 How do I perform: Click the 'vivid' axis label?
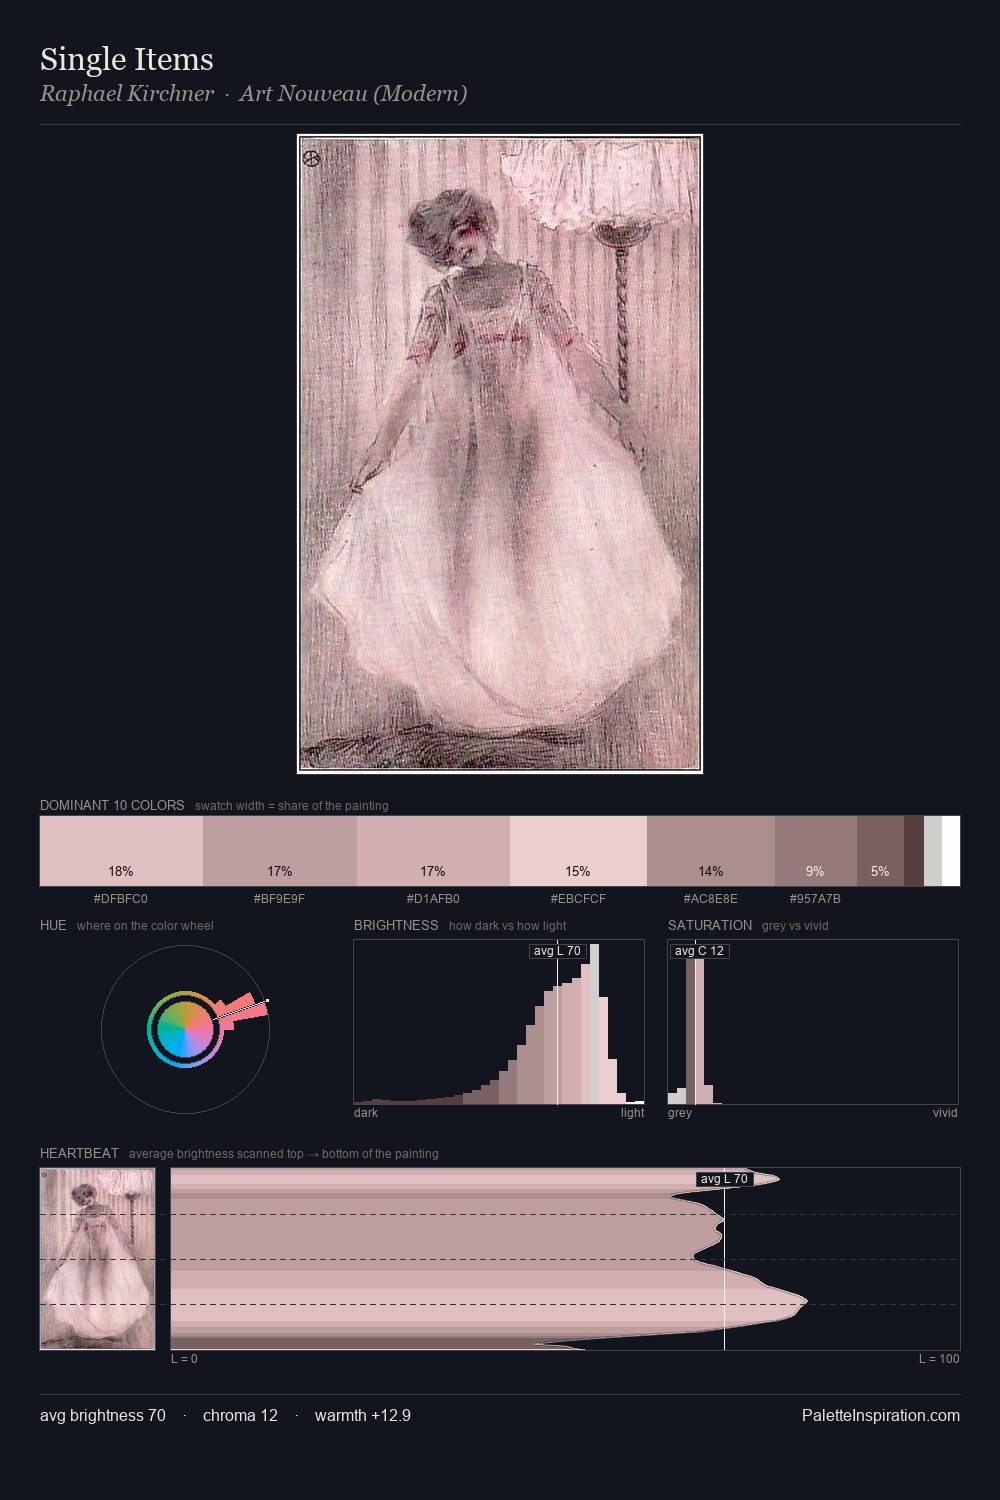click(x=945, y=1113)
